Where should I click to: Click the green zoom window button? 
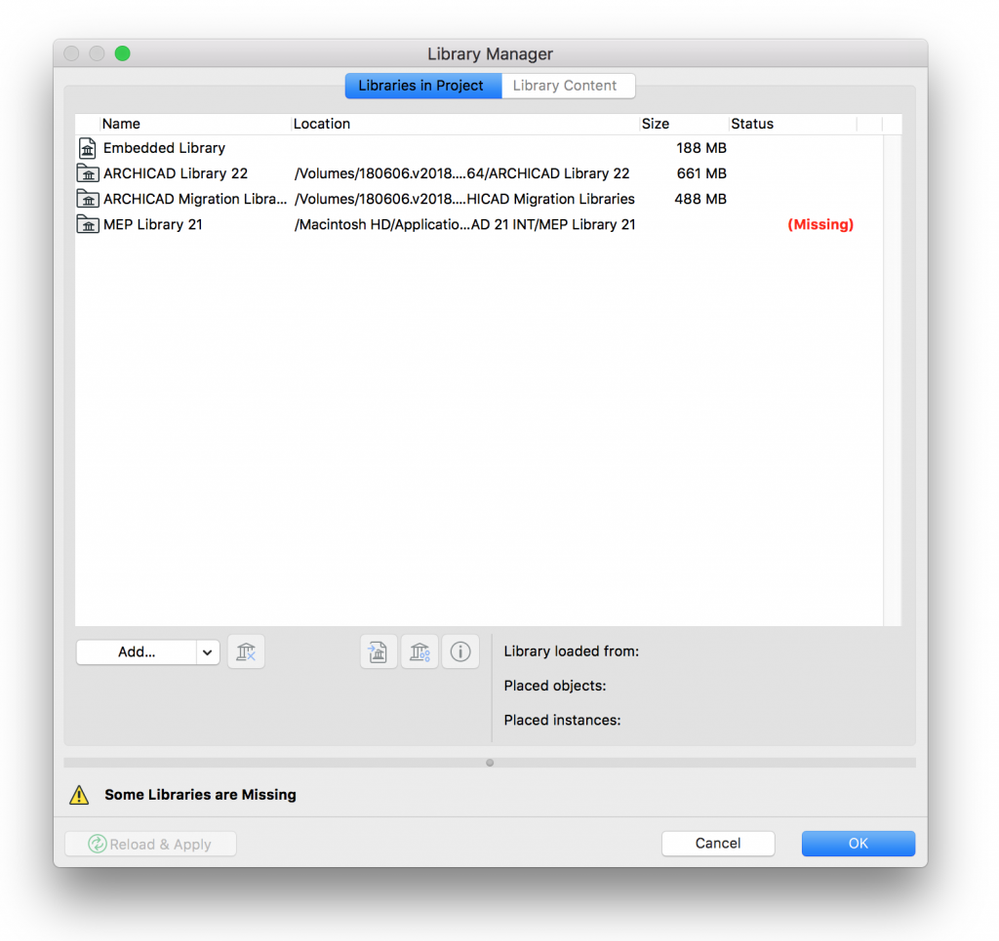122,54
